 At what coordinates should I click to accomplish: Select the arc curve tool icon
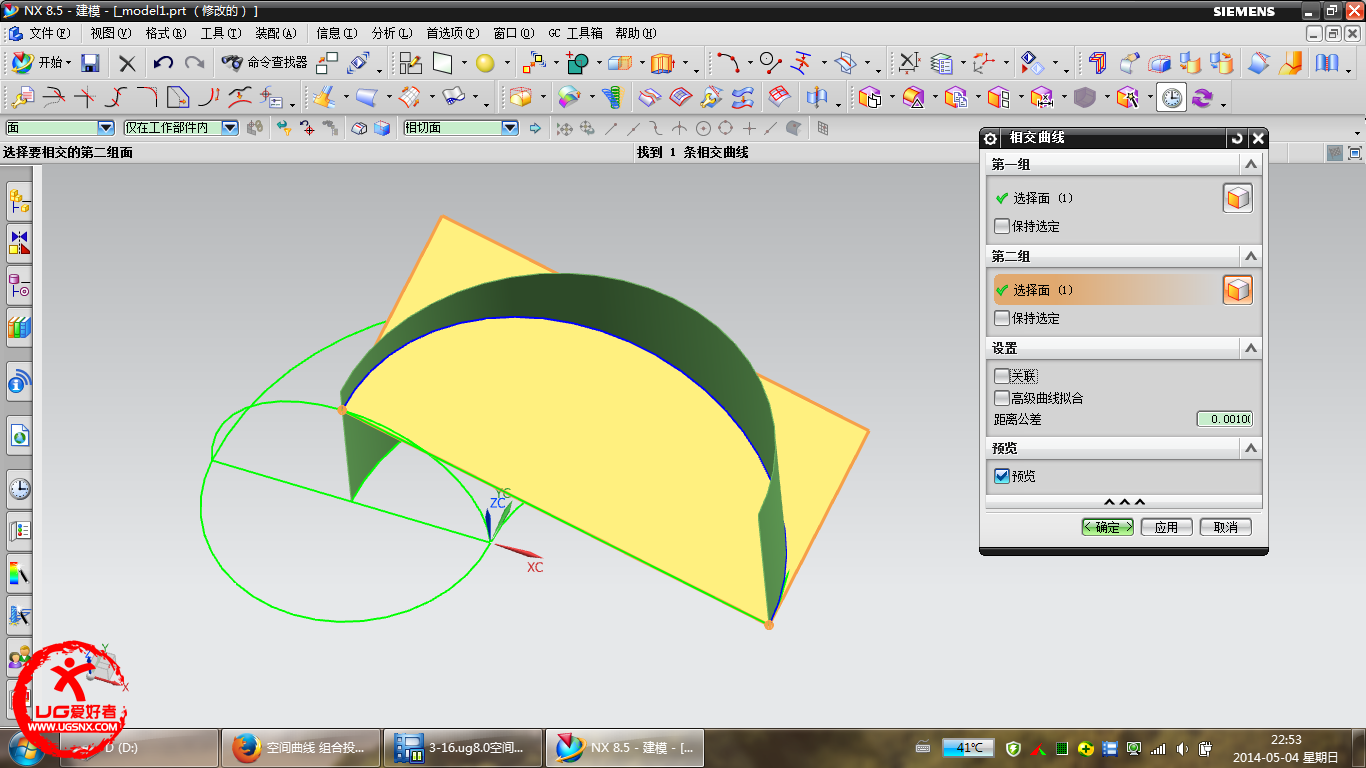(x=728, y=63)
